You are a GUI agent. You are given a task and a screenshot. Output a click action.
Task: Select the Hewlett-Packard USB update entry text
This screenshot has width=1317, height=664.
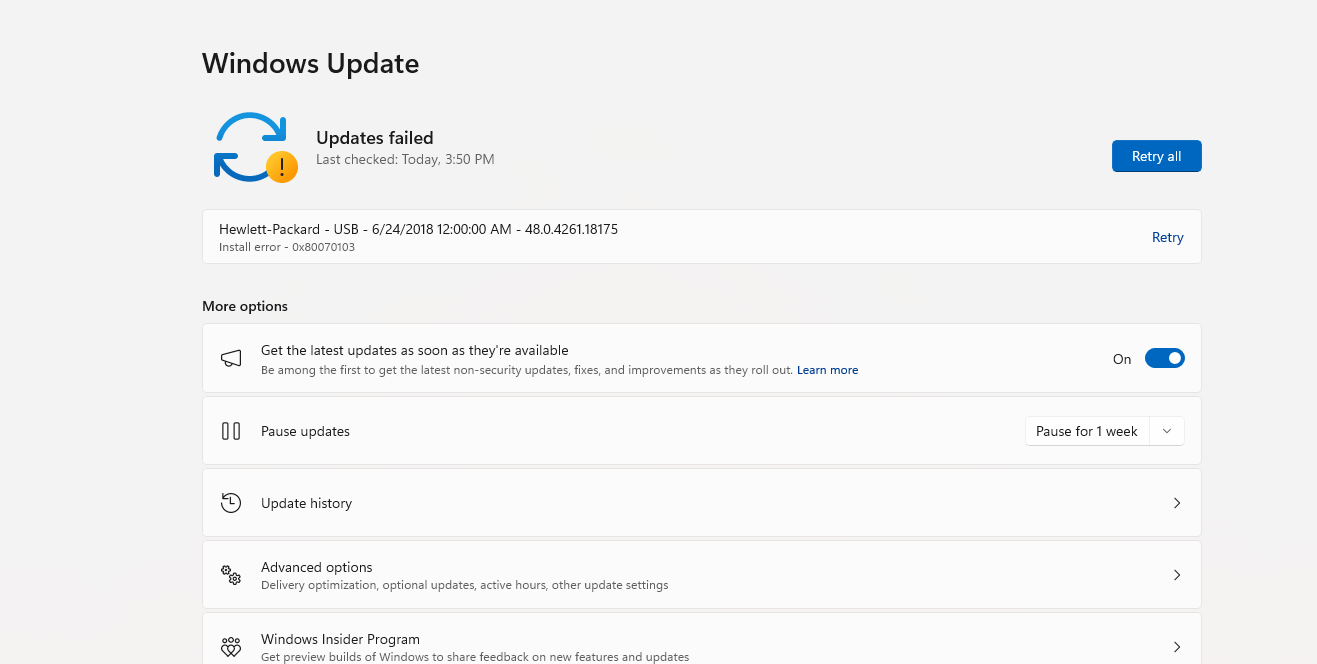pyautogui.click(x=418, y=229)
